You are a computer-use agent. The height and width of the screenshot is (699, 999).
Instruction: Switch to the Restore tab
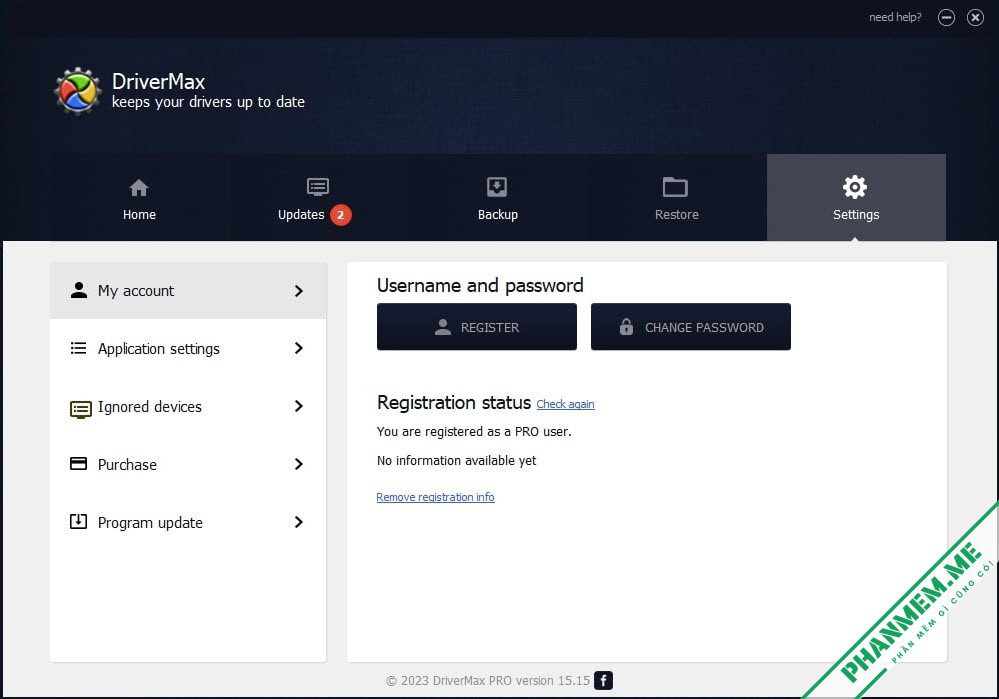(x=676, y=199)
